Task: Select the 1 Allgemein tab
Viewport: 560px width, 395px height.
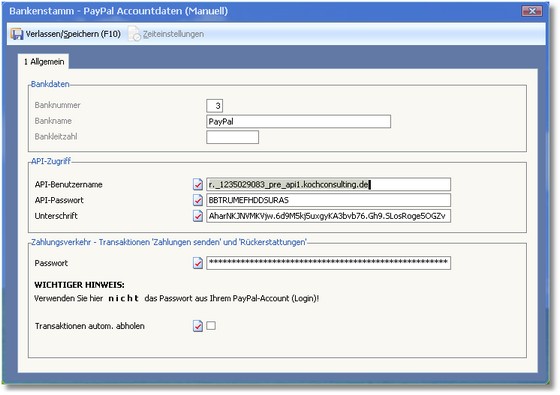Action: [44, 61]
